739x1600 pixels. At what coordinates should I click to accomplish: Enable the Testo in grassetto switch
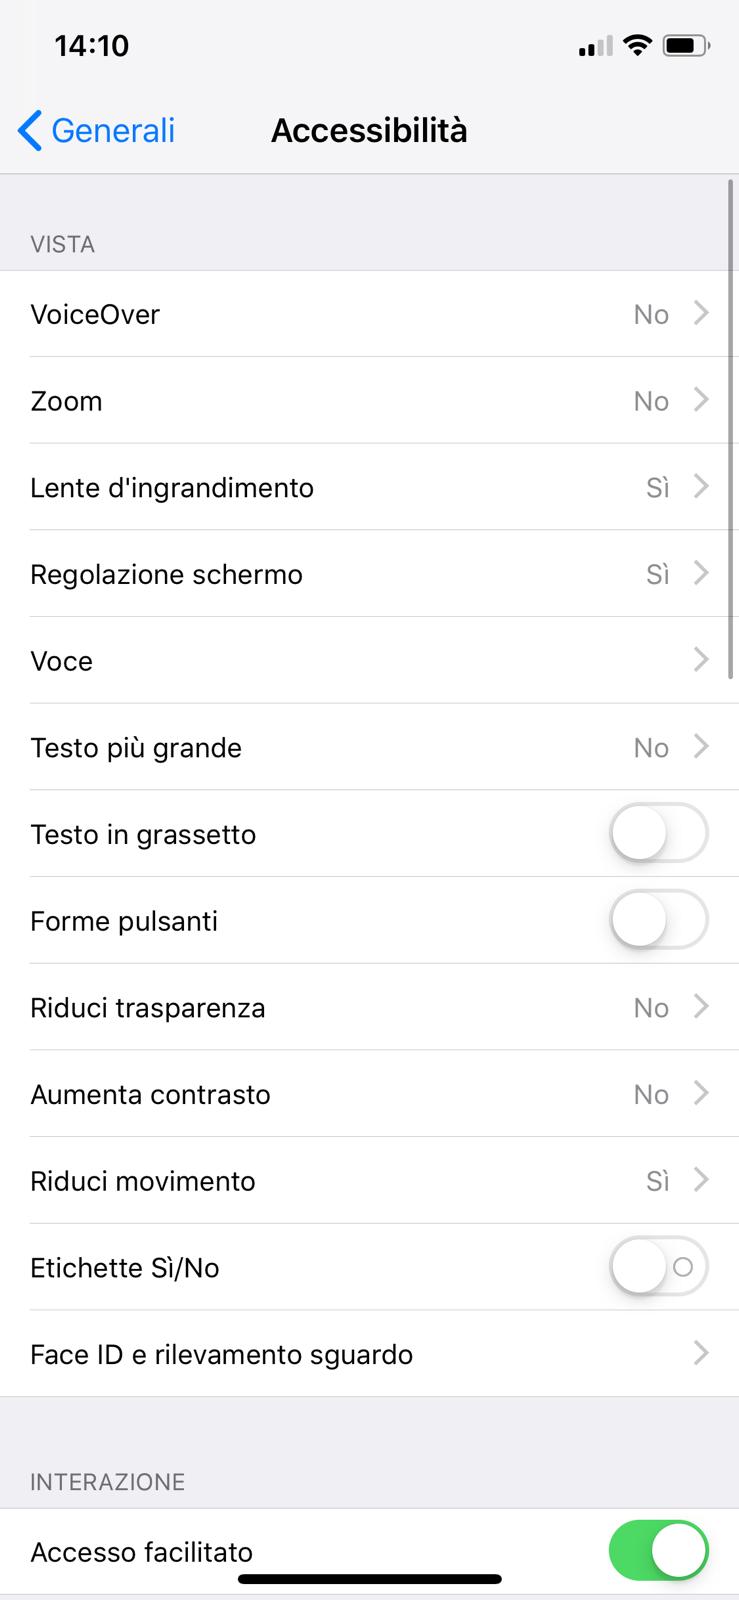(658, 833)
